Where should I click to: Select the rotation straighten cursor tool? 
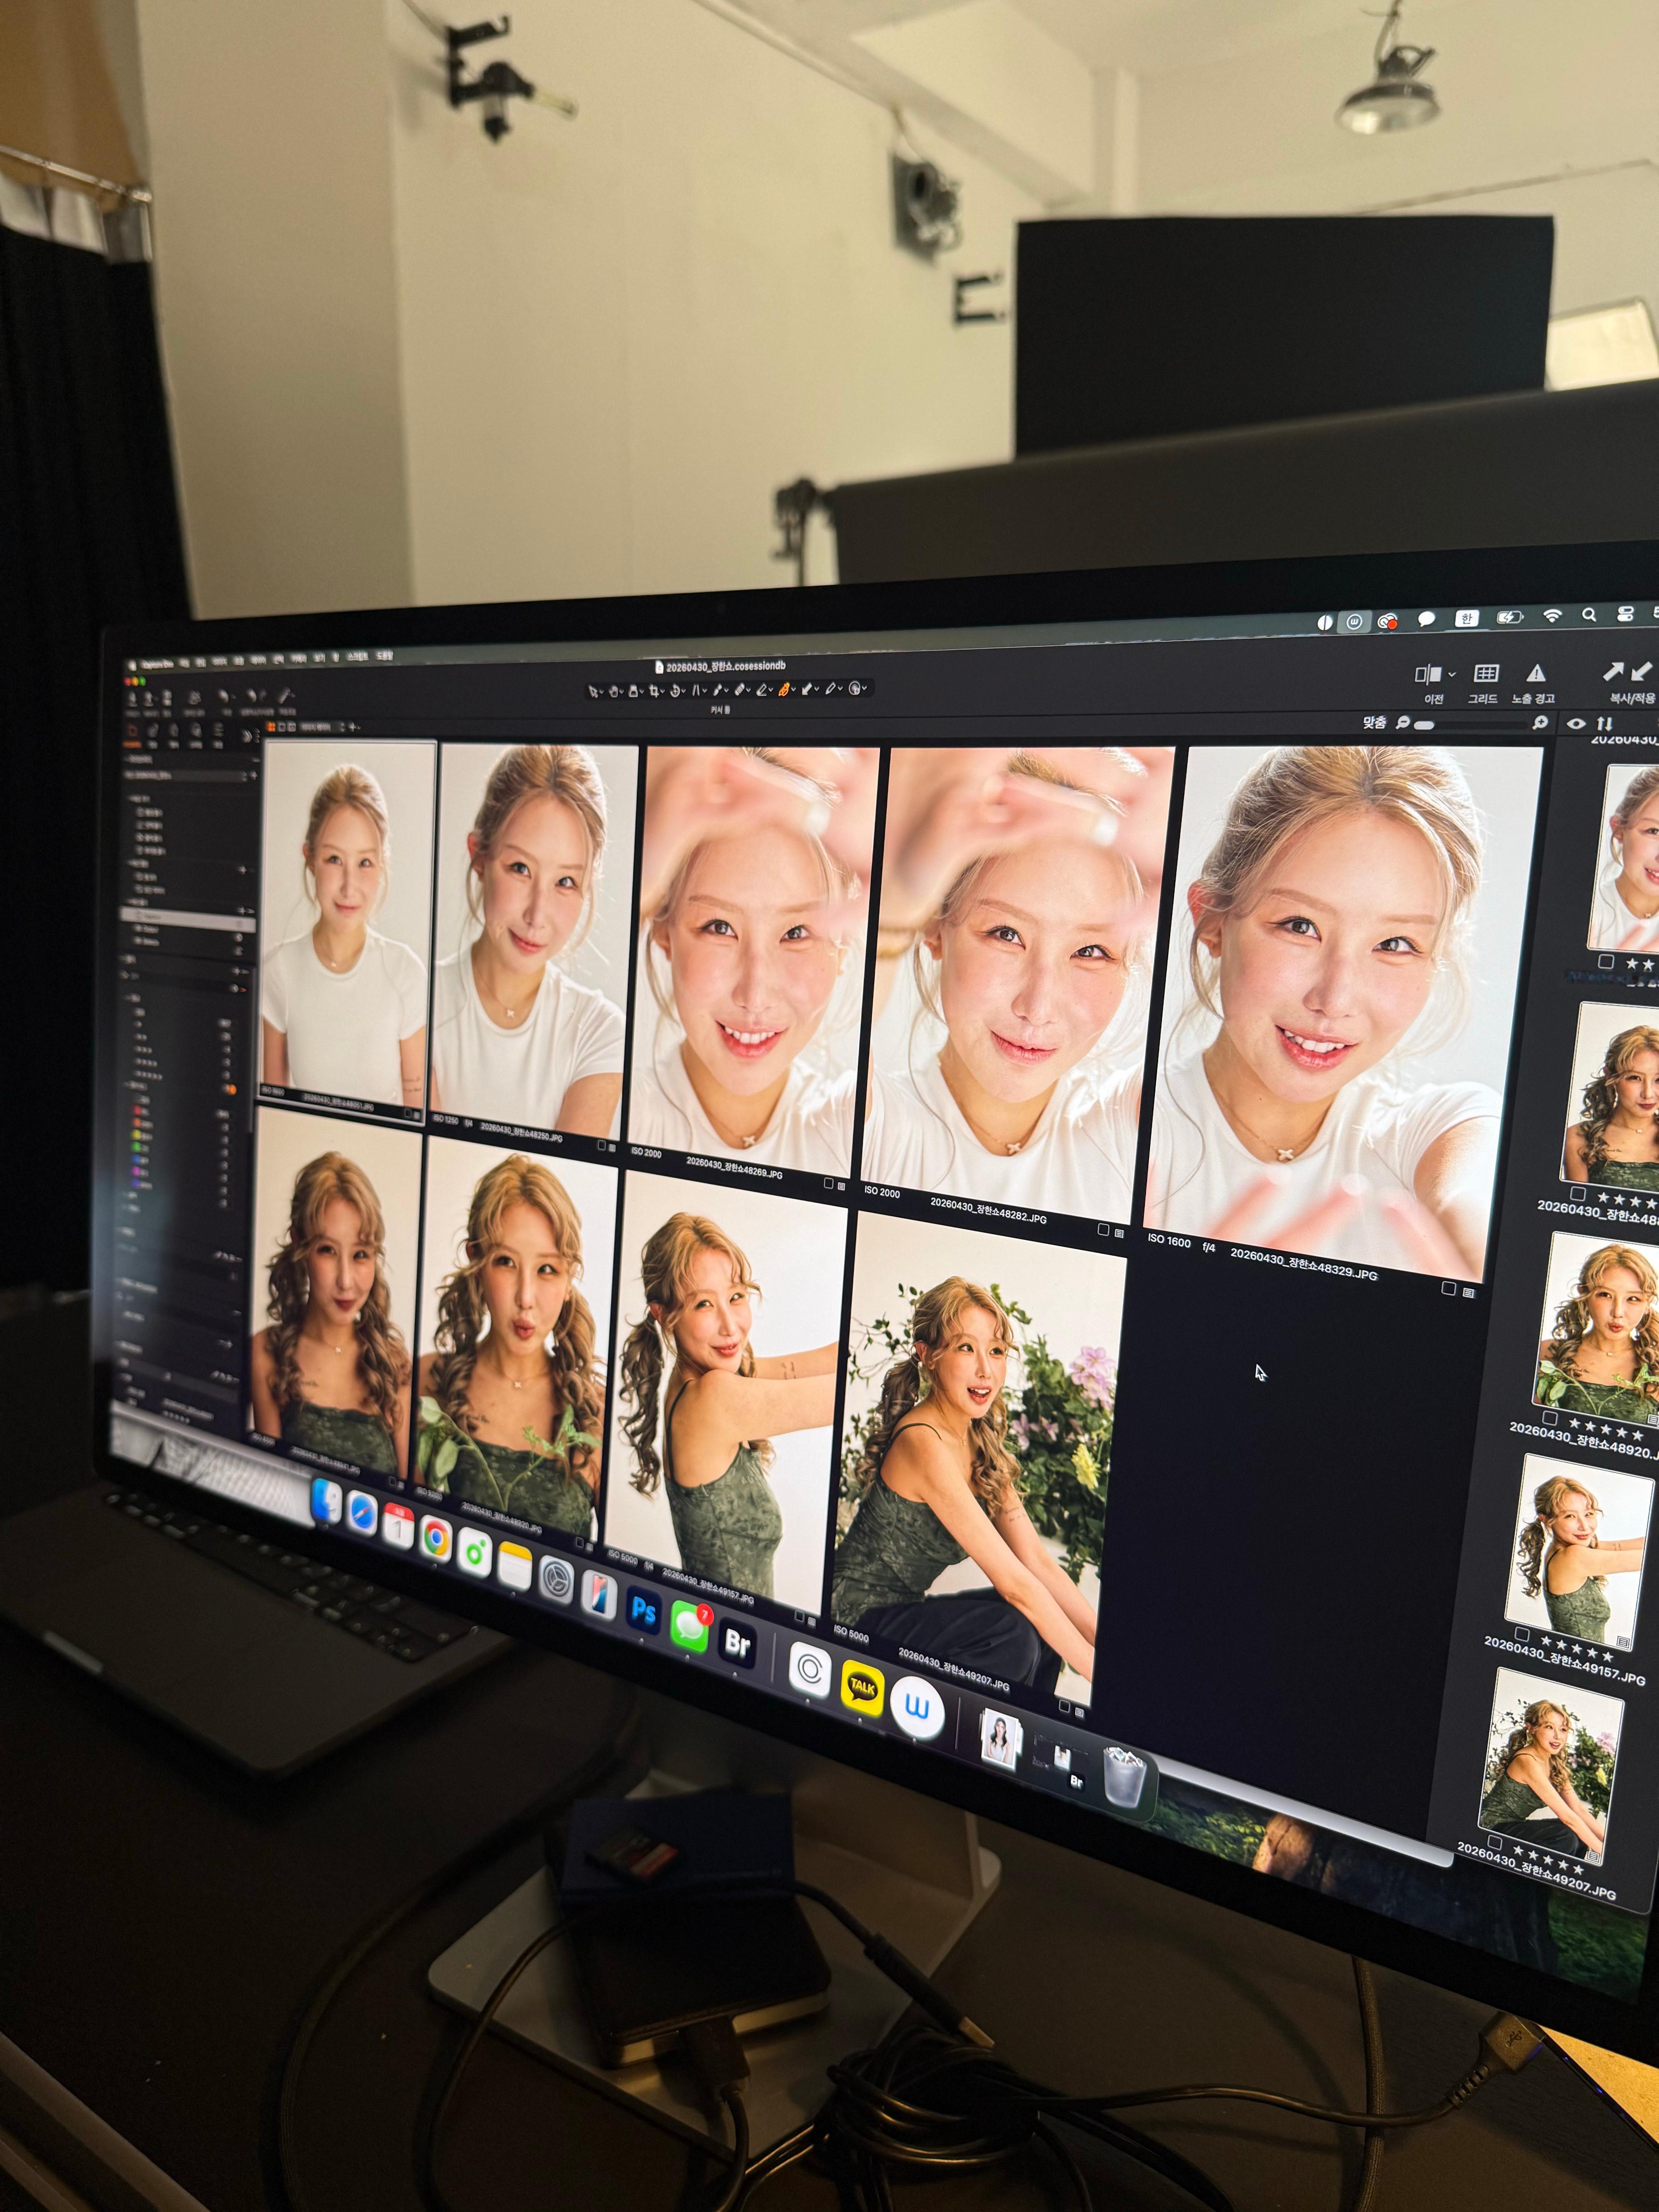click(675, 690)
